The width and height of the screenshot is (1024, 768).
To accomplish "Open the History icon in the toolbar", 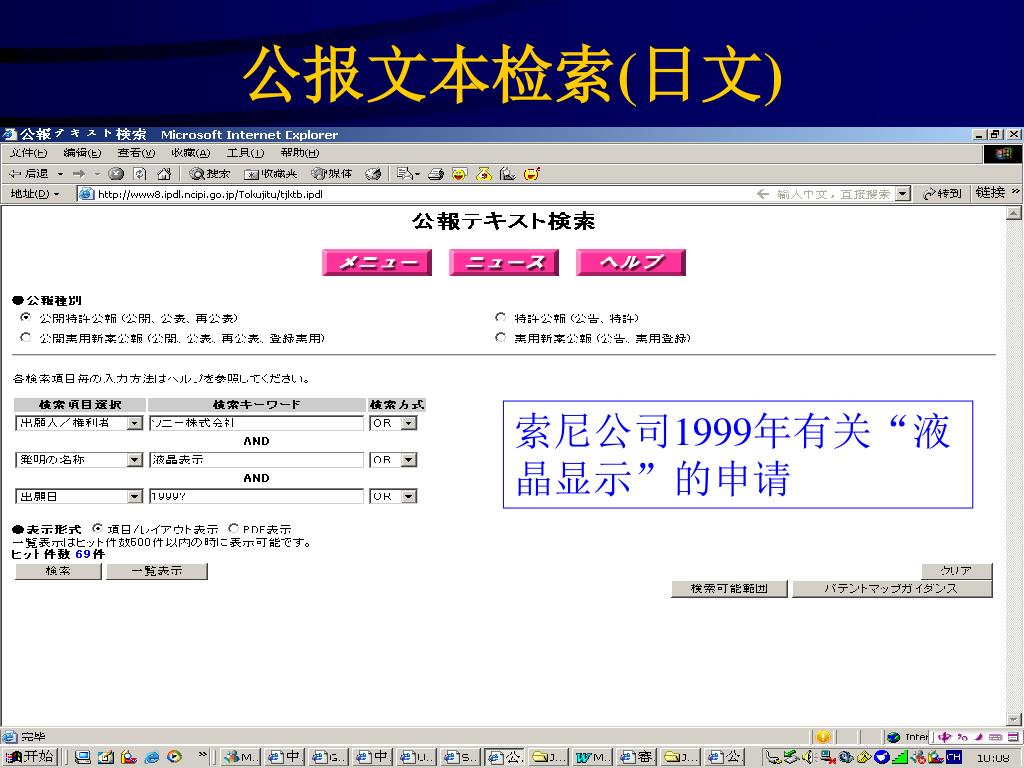I will click(x=373, y=174).
